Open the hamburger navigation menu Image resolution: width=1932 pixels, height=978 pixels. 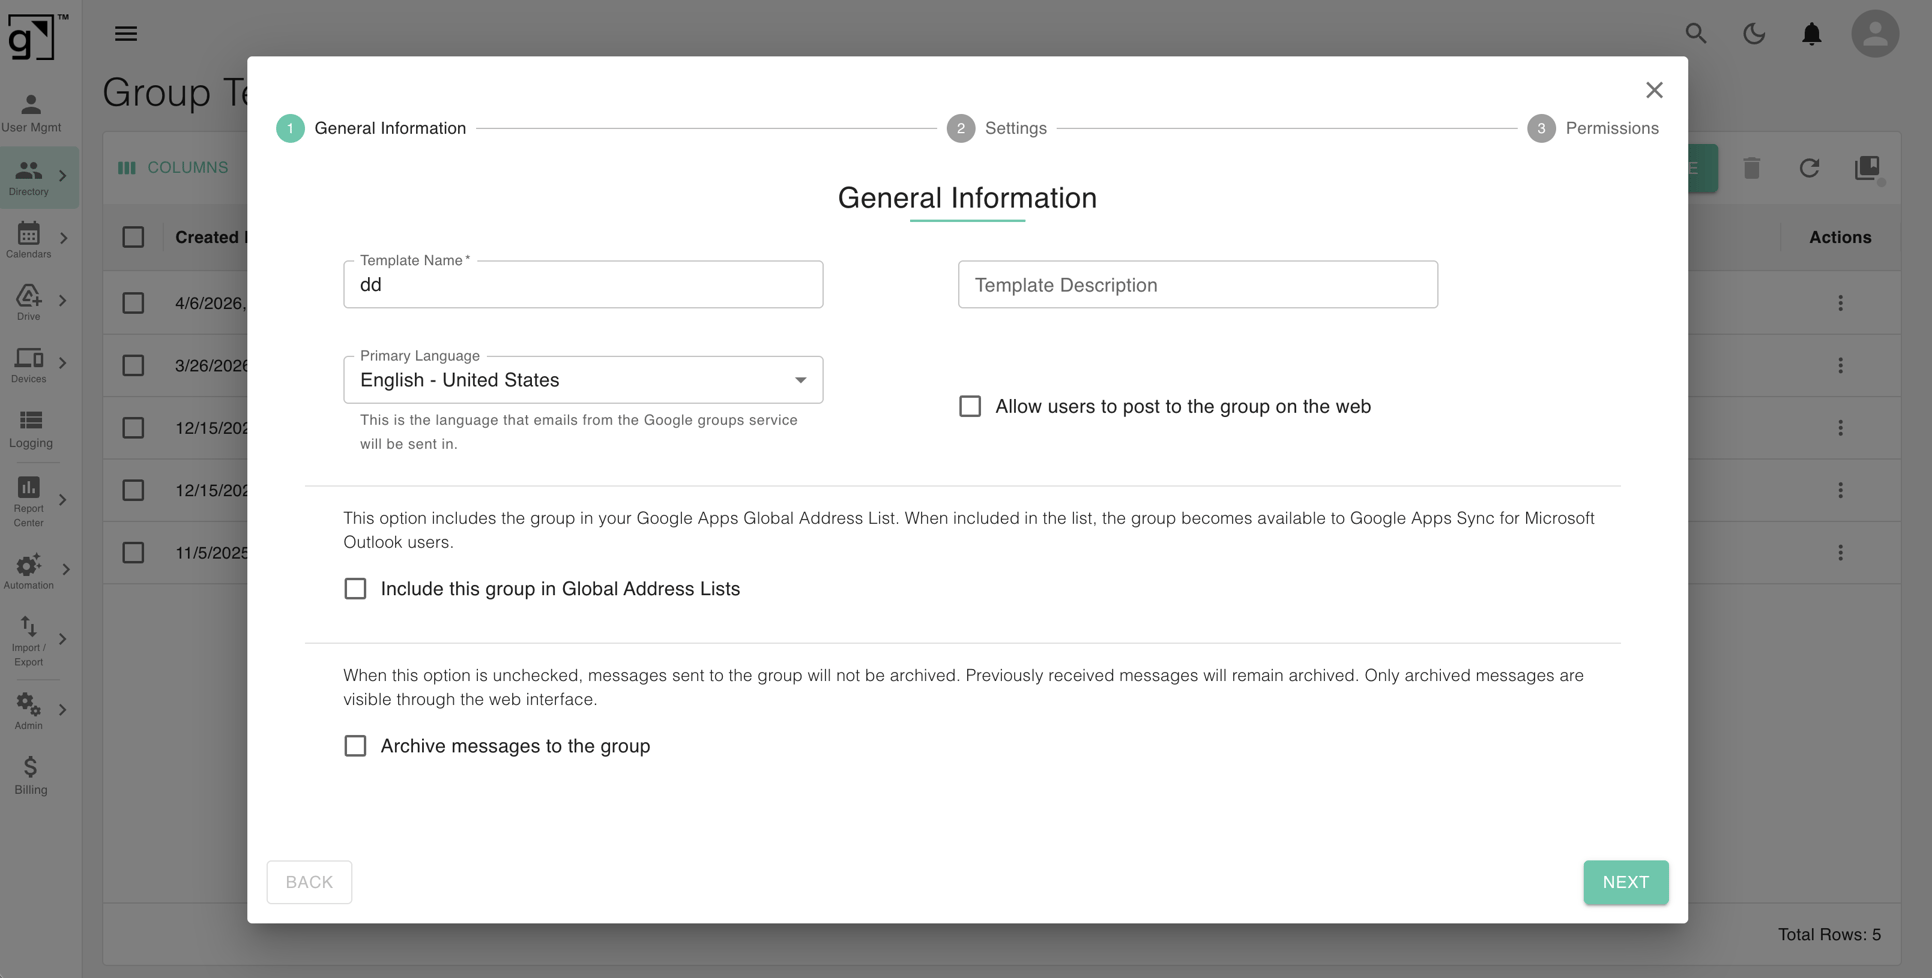coord(126,34)
